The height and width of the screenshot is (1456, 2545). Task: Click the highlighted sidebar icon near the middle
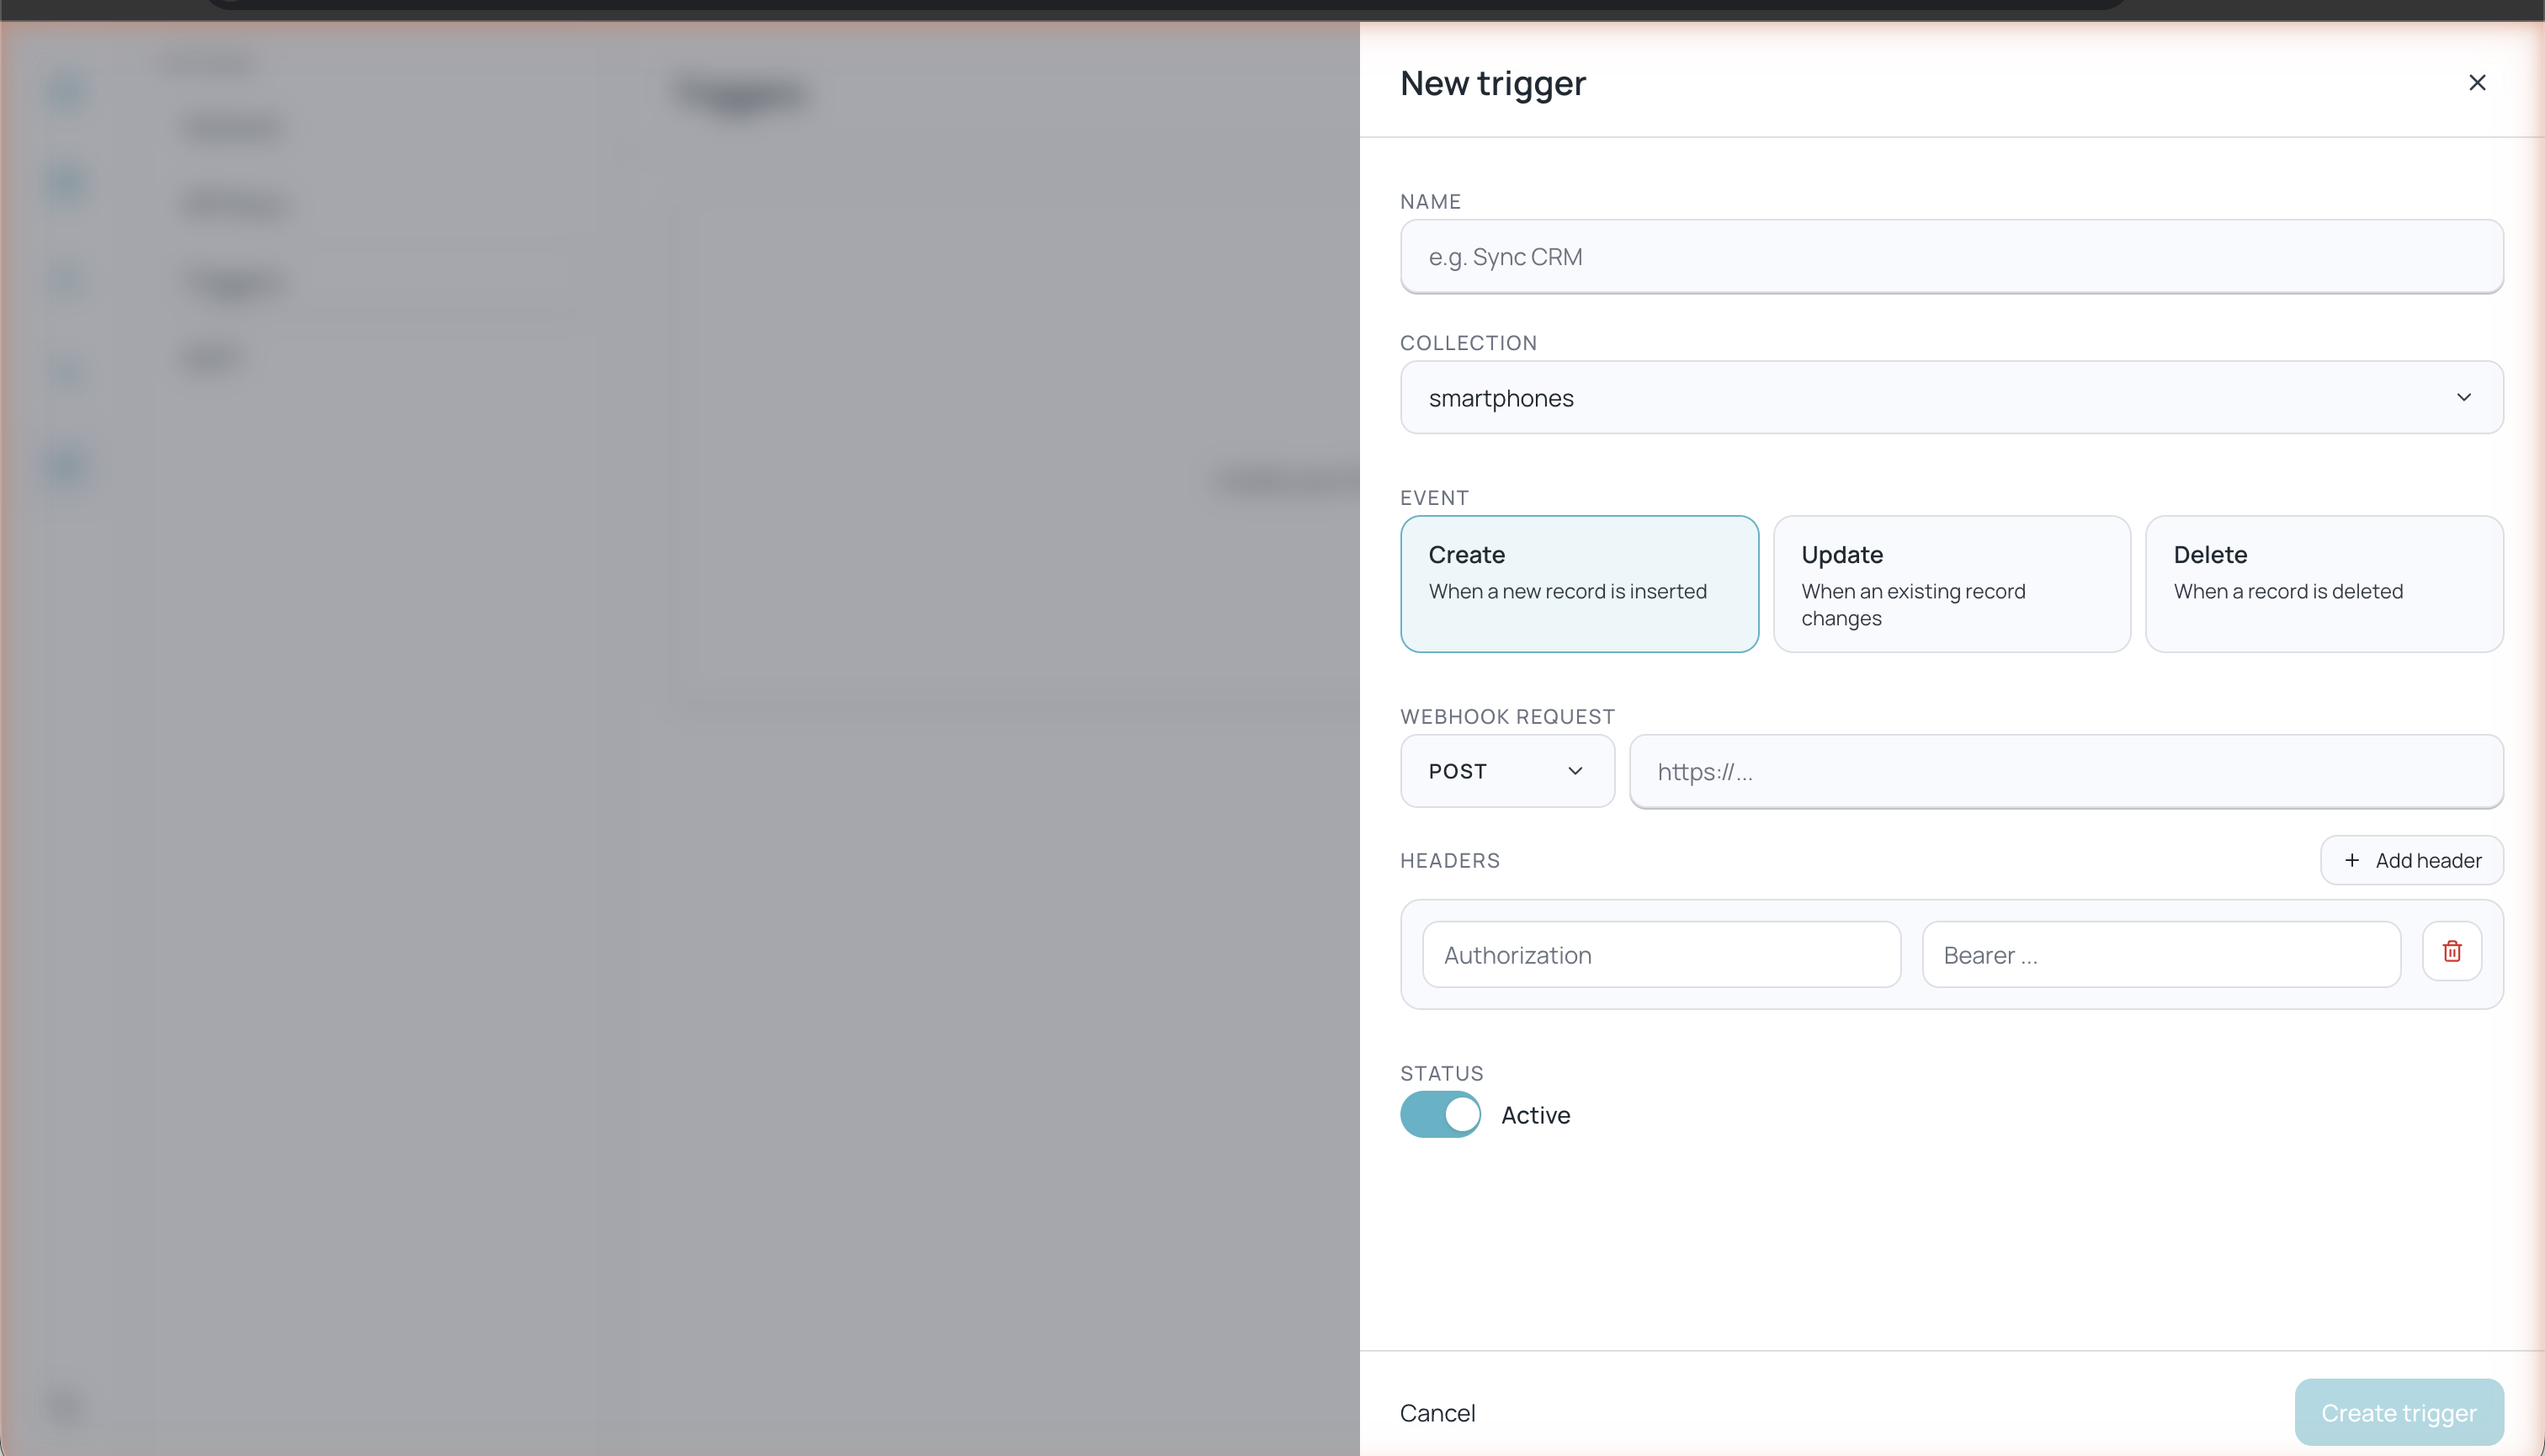click(x=65, y=465)
